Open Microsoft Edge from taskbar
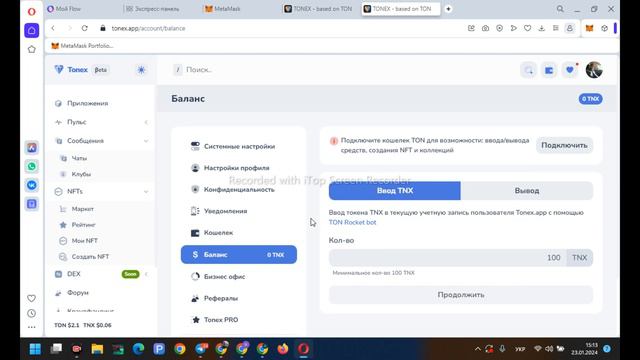The width and height of the screenshot is (640, 360). tap(138, 349)
